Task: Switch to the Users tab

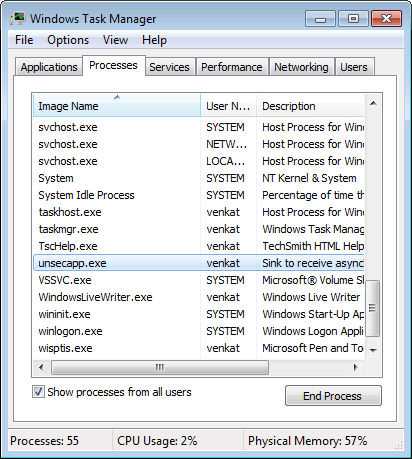Action: [x=354, y=67]
